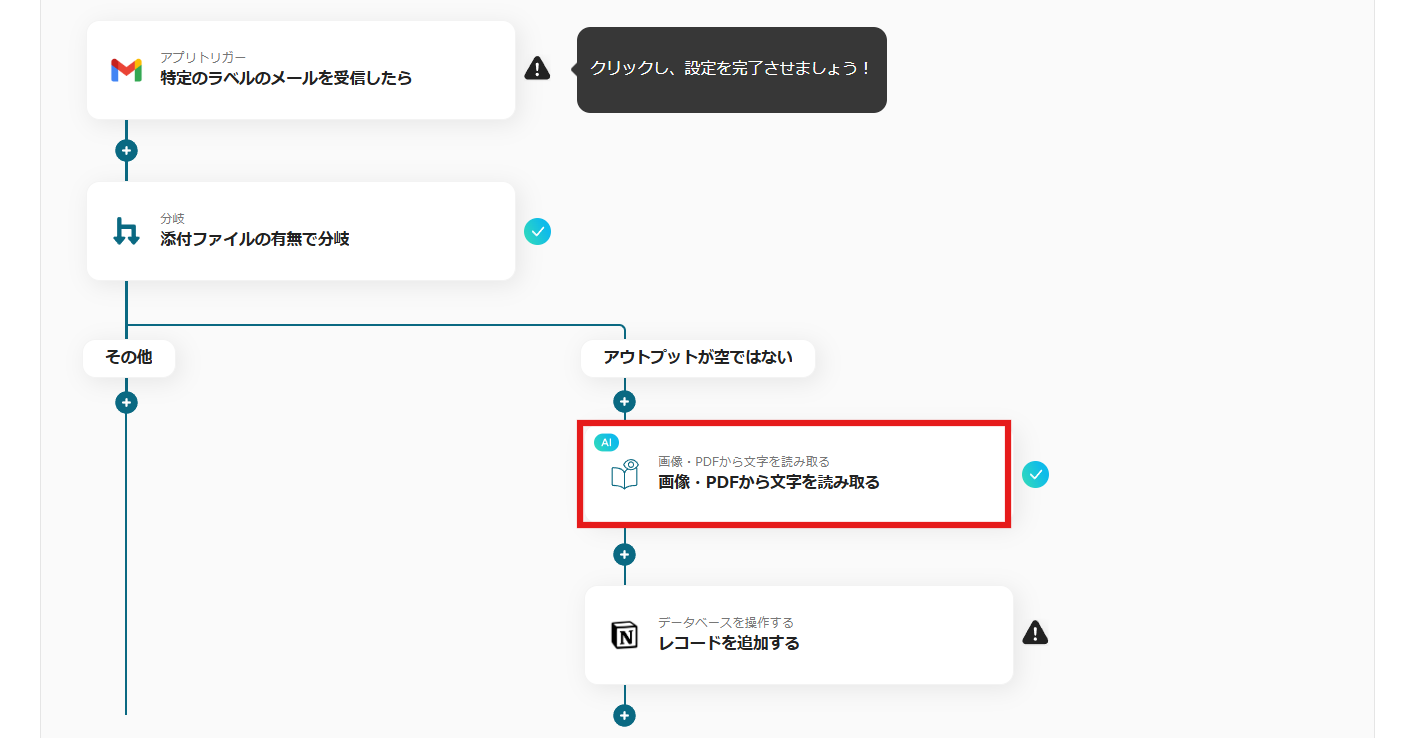Select the その他 branch label

pos(129,357)
